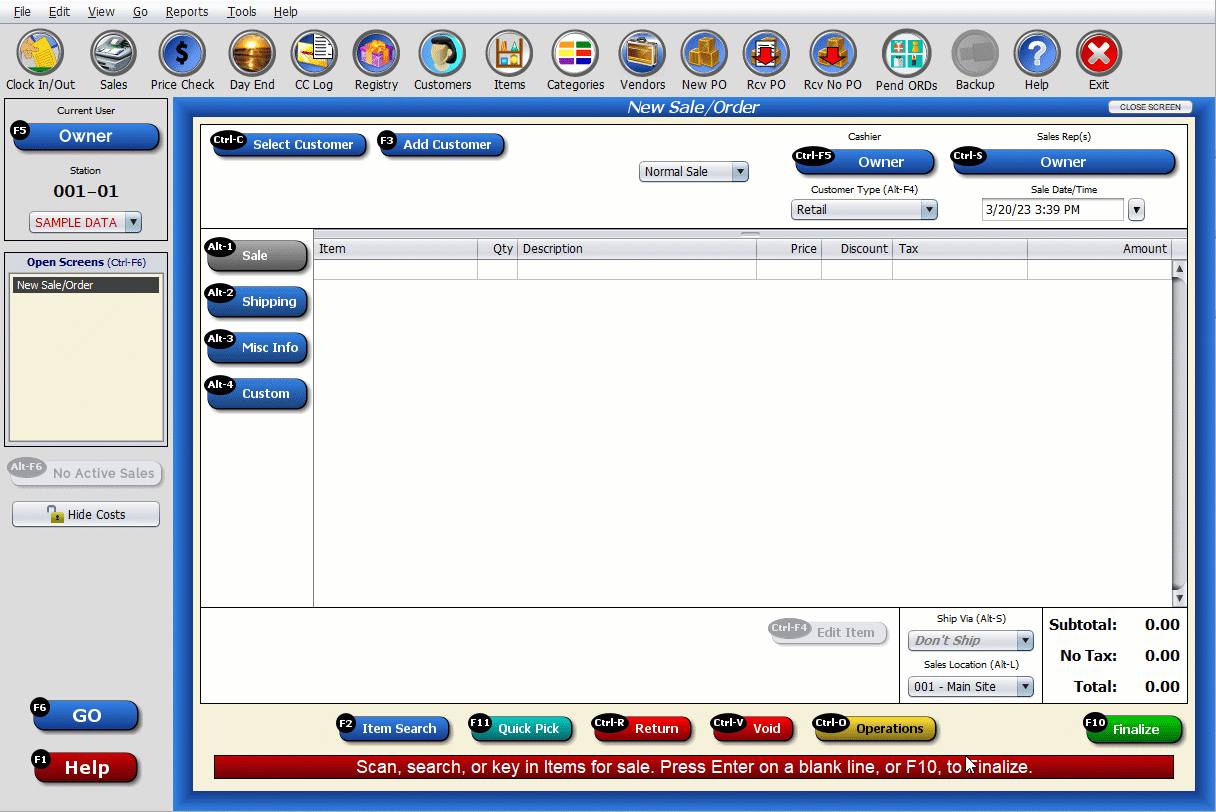Open the Customers screen
This screenshot has height=812, width=1216.
pyautogui.click(x=442, y=52)
